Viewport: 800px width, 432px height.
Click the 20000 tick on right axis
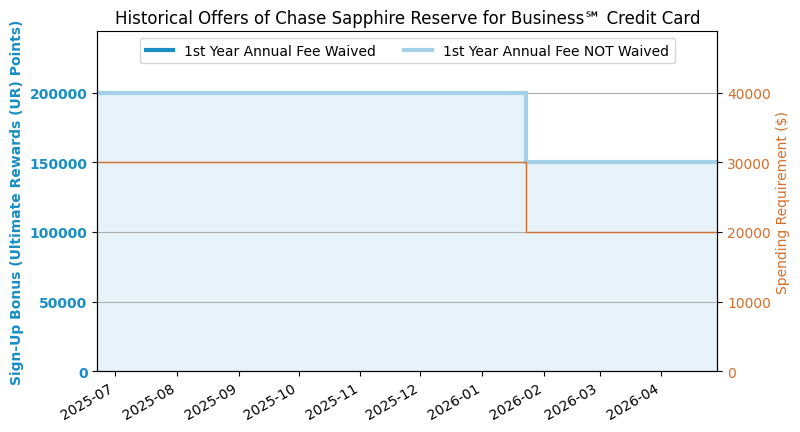(x=746, y=233)
